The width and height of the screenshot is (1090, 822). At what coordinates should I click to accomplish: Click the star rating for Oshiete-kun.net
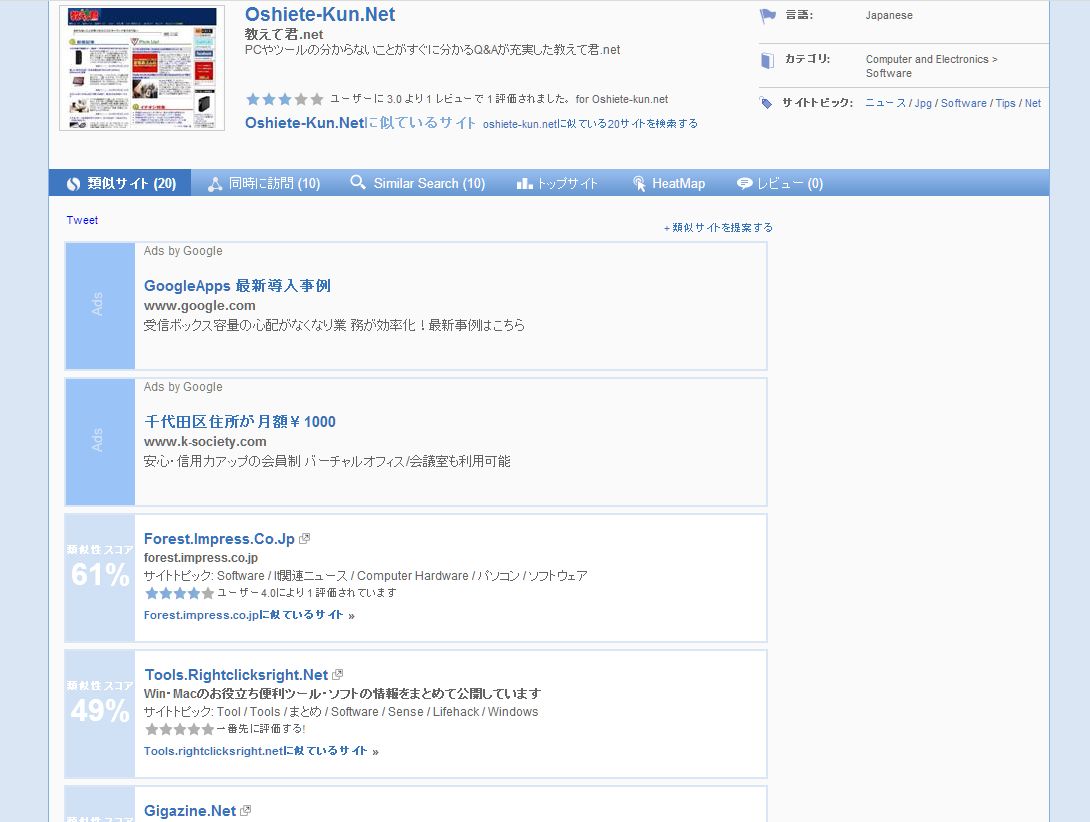(x=285, y=99)
